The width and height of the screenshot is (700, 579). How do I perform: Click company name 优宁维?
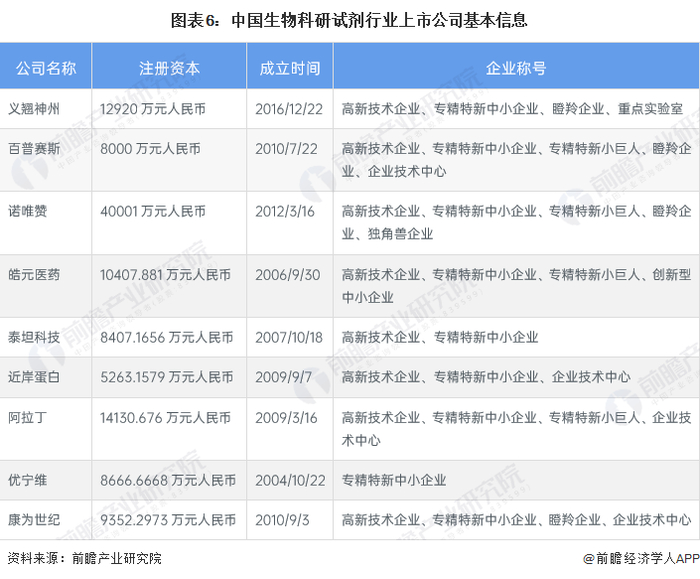[27, 480]
